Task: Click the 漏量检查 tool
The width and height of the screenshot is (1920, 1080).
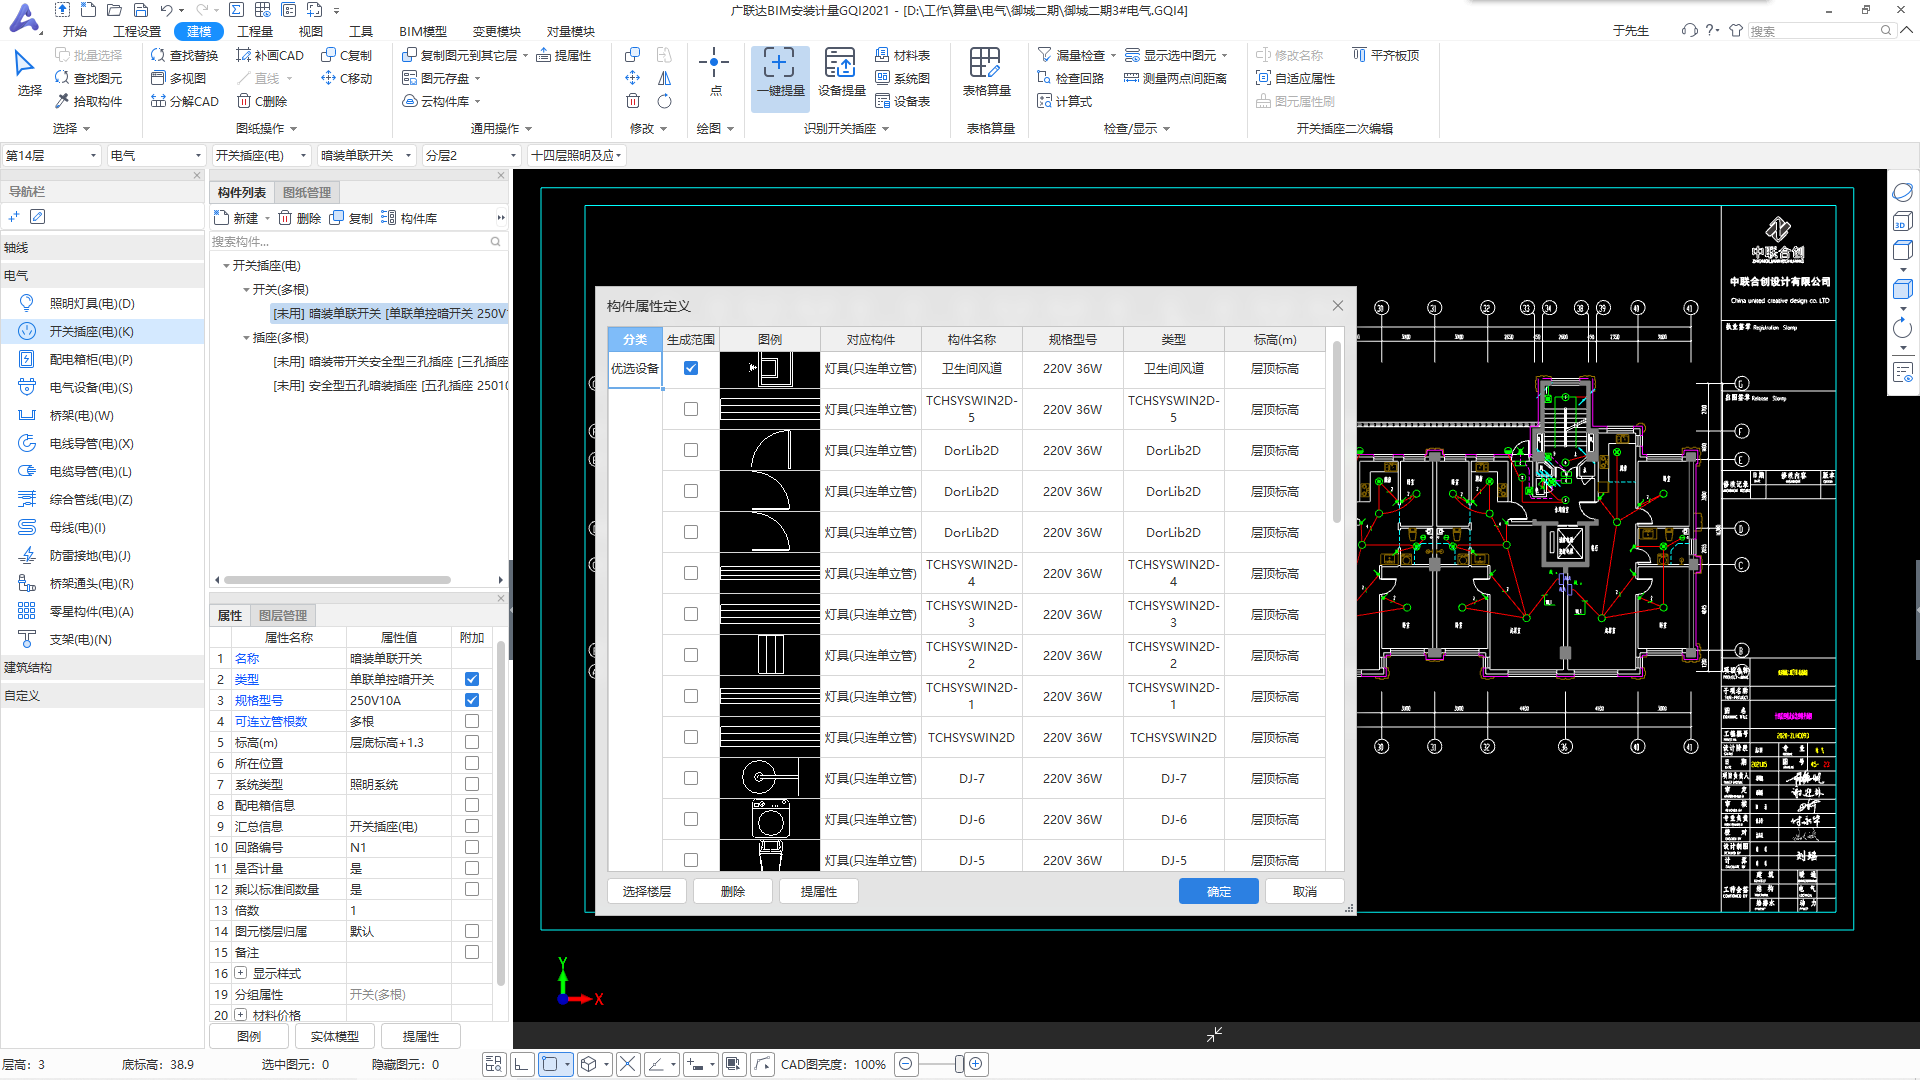Action: coord(1071,55)
